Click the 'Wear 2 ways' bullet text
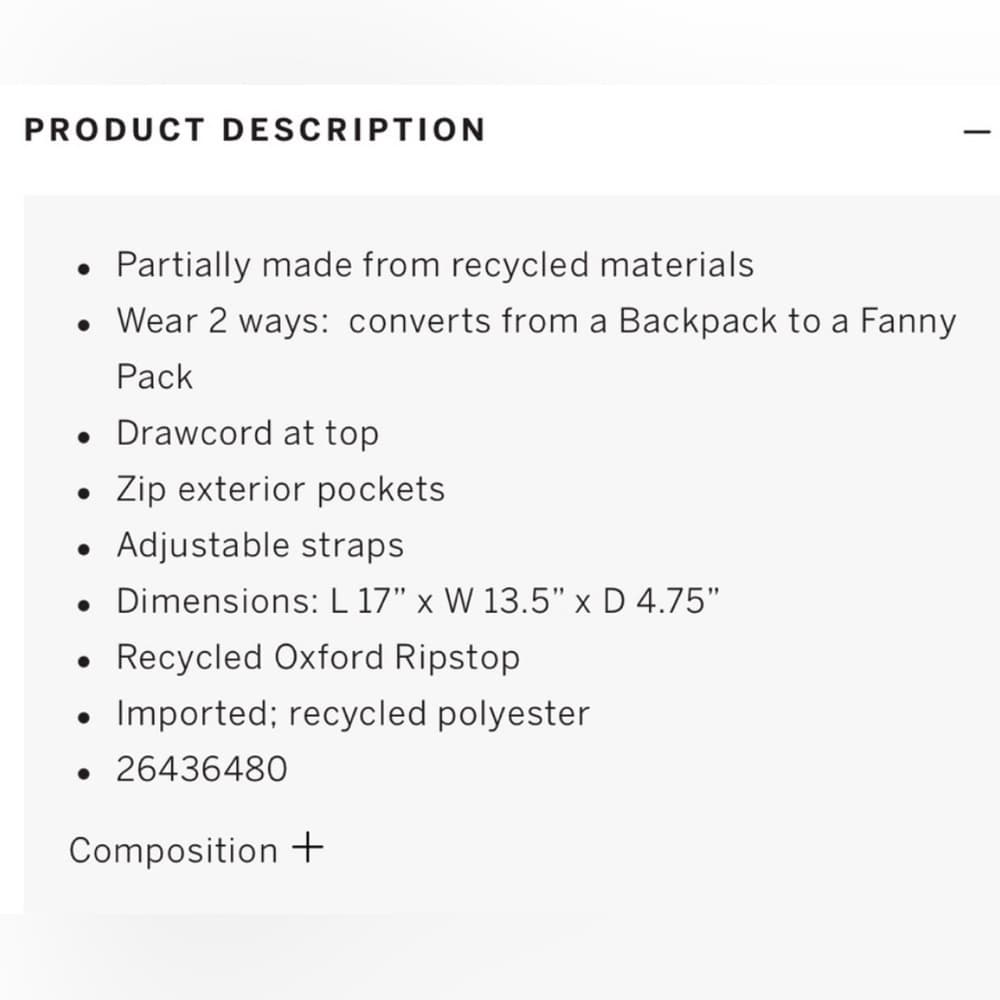 [x=536, y=348]
